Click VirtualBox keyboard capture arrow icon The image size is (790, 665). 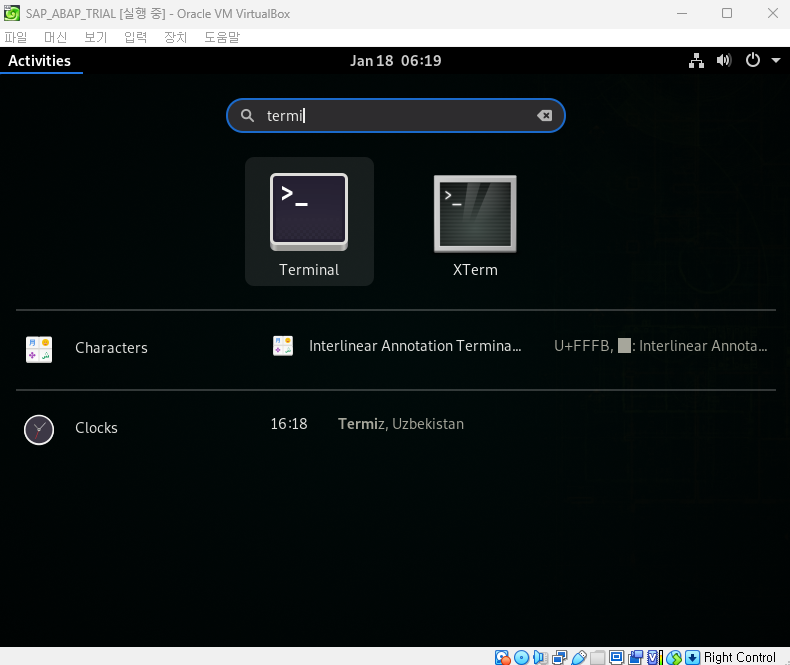(693, 657)
